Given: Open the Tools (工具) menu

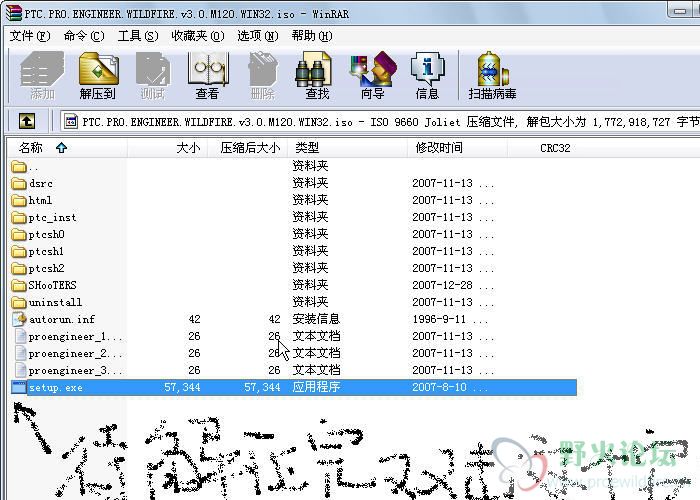Looking at the screenshot, I should [138, 36].
